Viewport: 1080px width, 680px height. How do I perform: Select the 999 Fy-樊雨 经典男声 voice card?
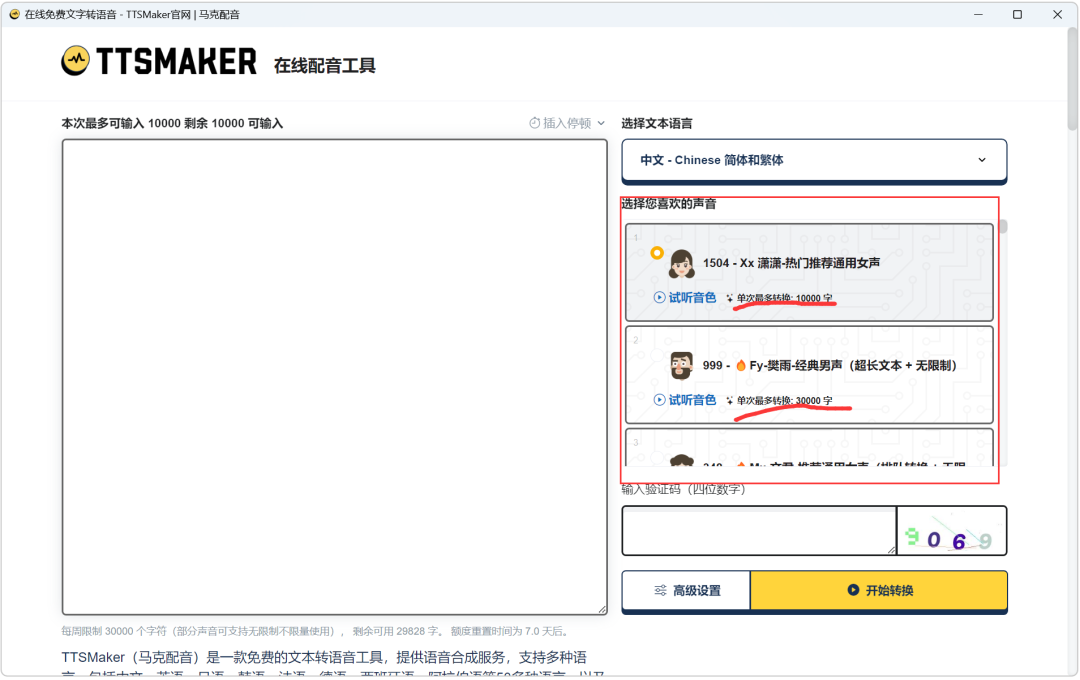[x=809, y=375]
